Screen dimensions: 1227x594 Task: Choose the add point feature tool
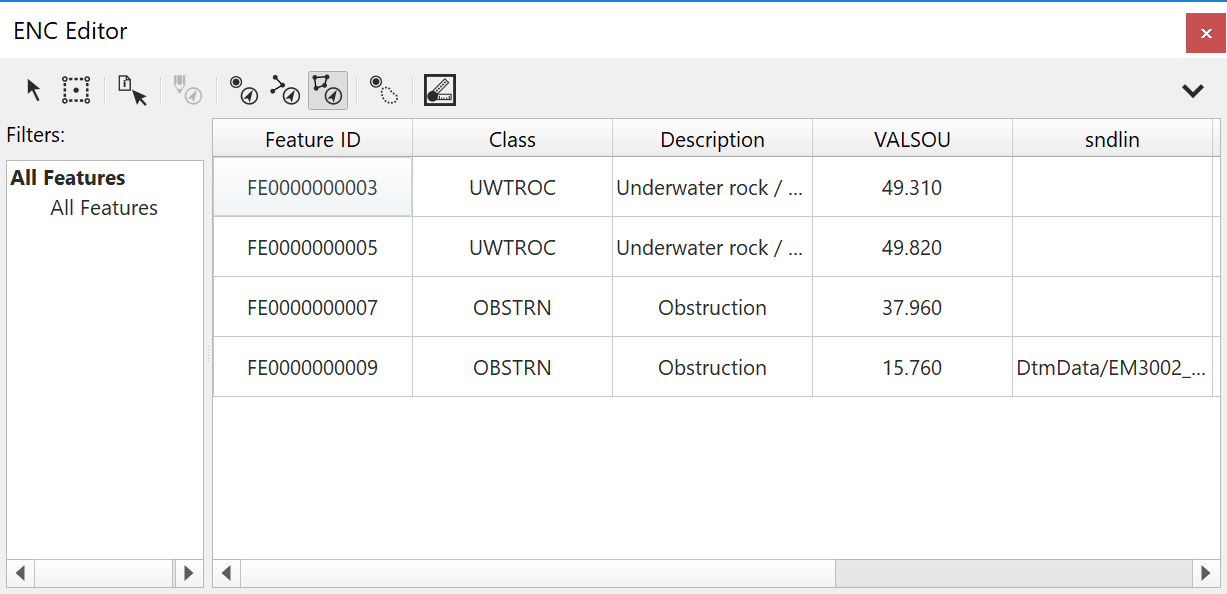click(244, 90)
